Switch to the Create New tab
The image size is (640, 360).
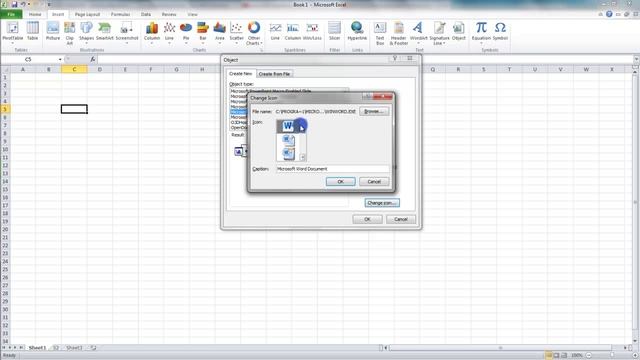tap(240, 73)
